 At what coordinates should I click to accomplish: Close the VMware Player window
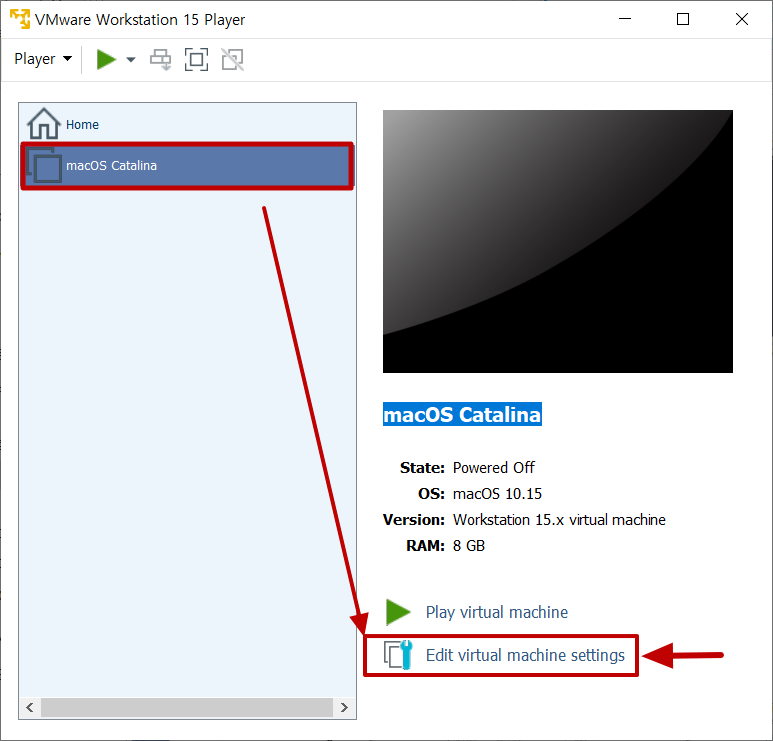741,19
